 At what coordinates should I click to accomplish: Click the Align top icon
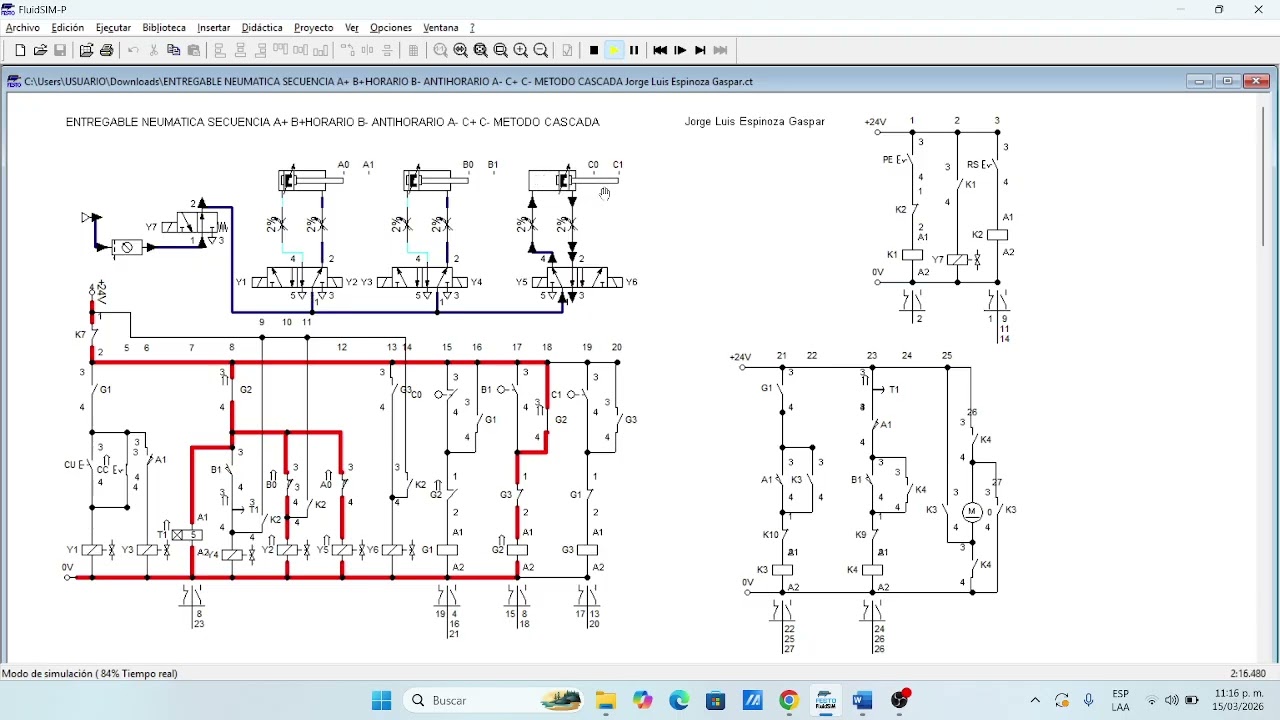tap(281, 50)
